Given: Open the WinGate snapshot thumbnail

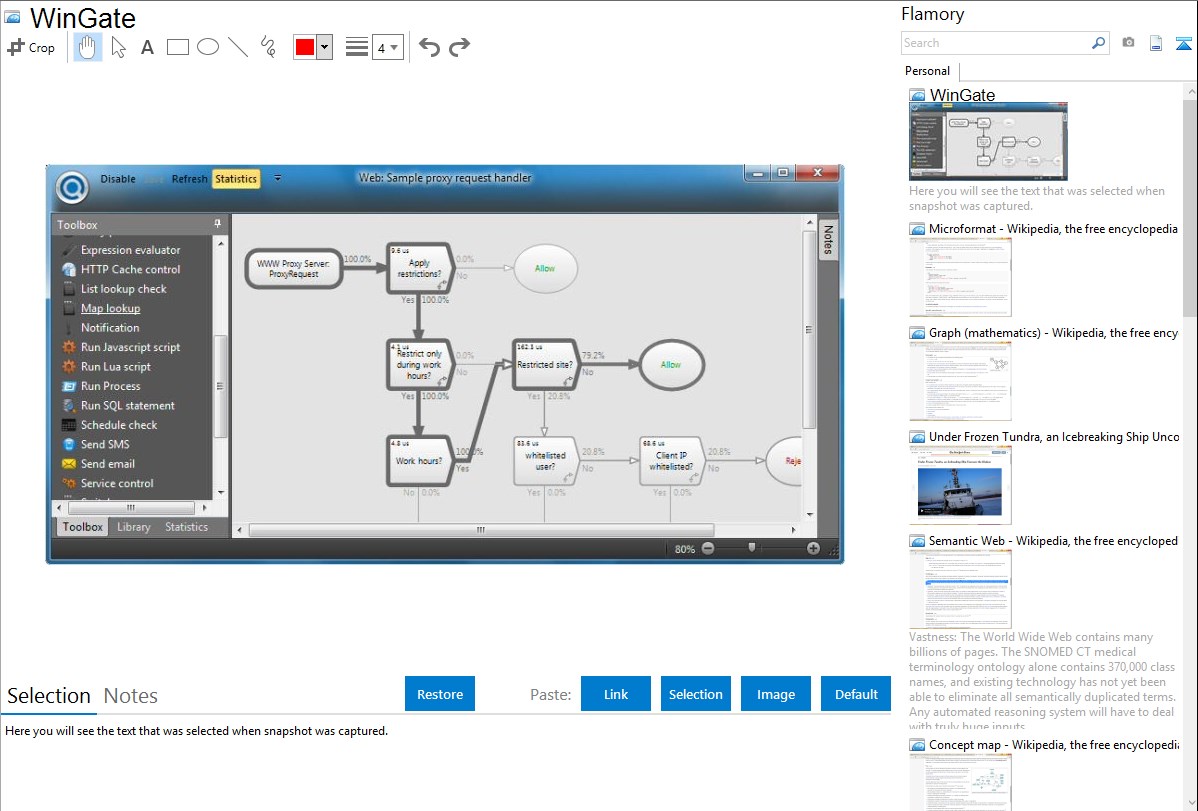Looking at the screenshot, I should 988,141.
